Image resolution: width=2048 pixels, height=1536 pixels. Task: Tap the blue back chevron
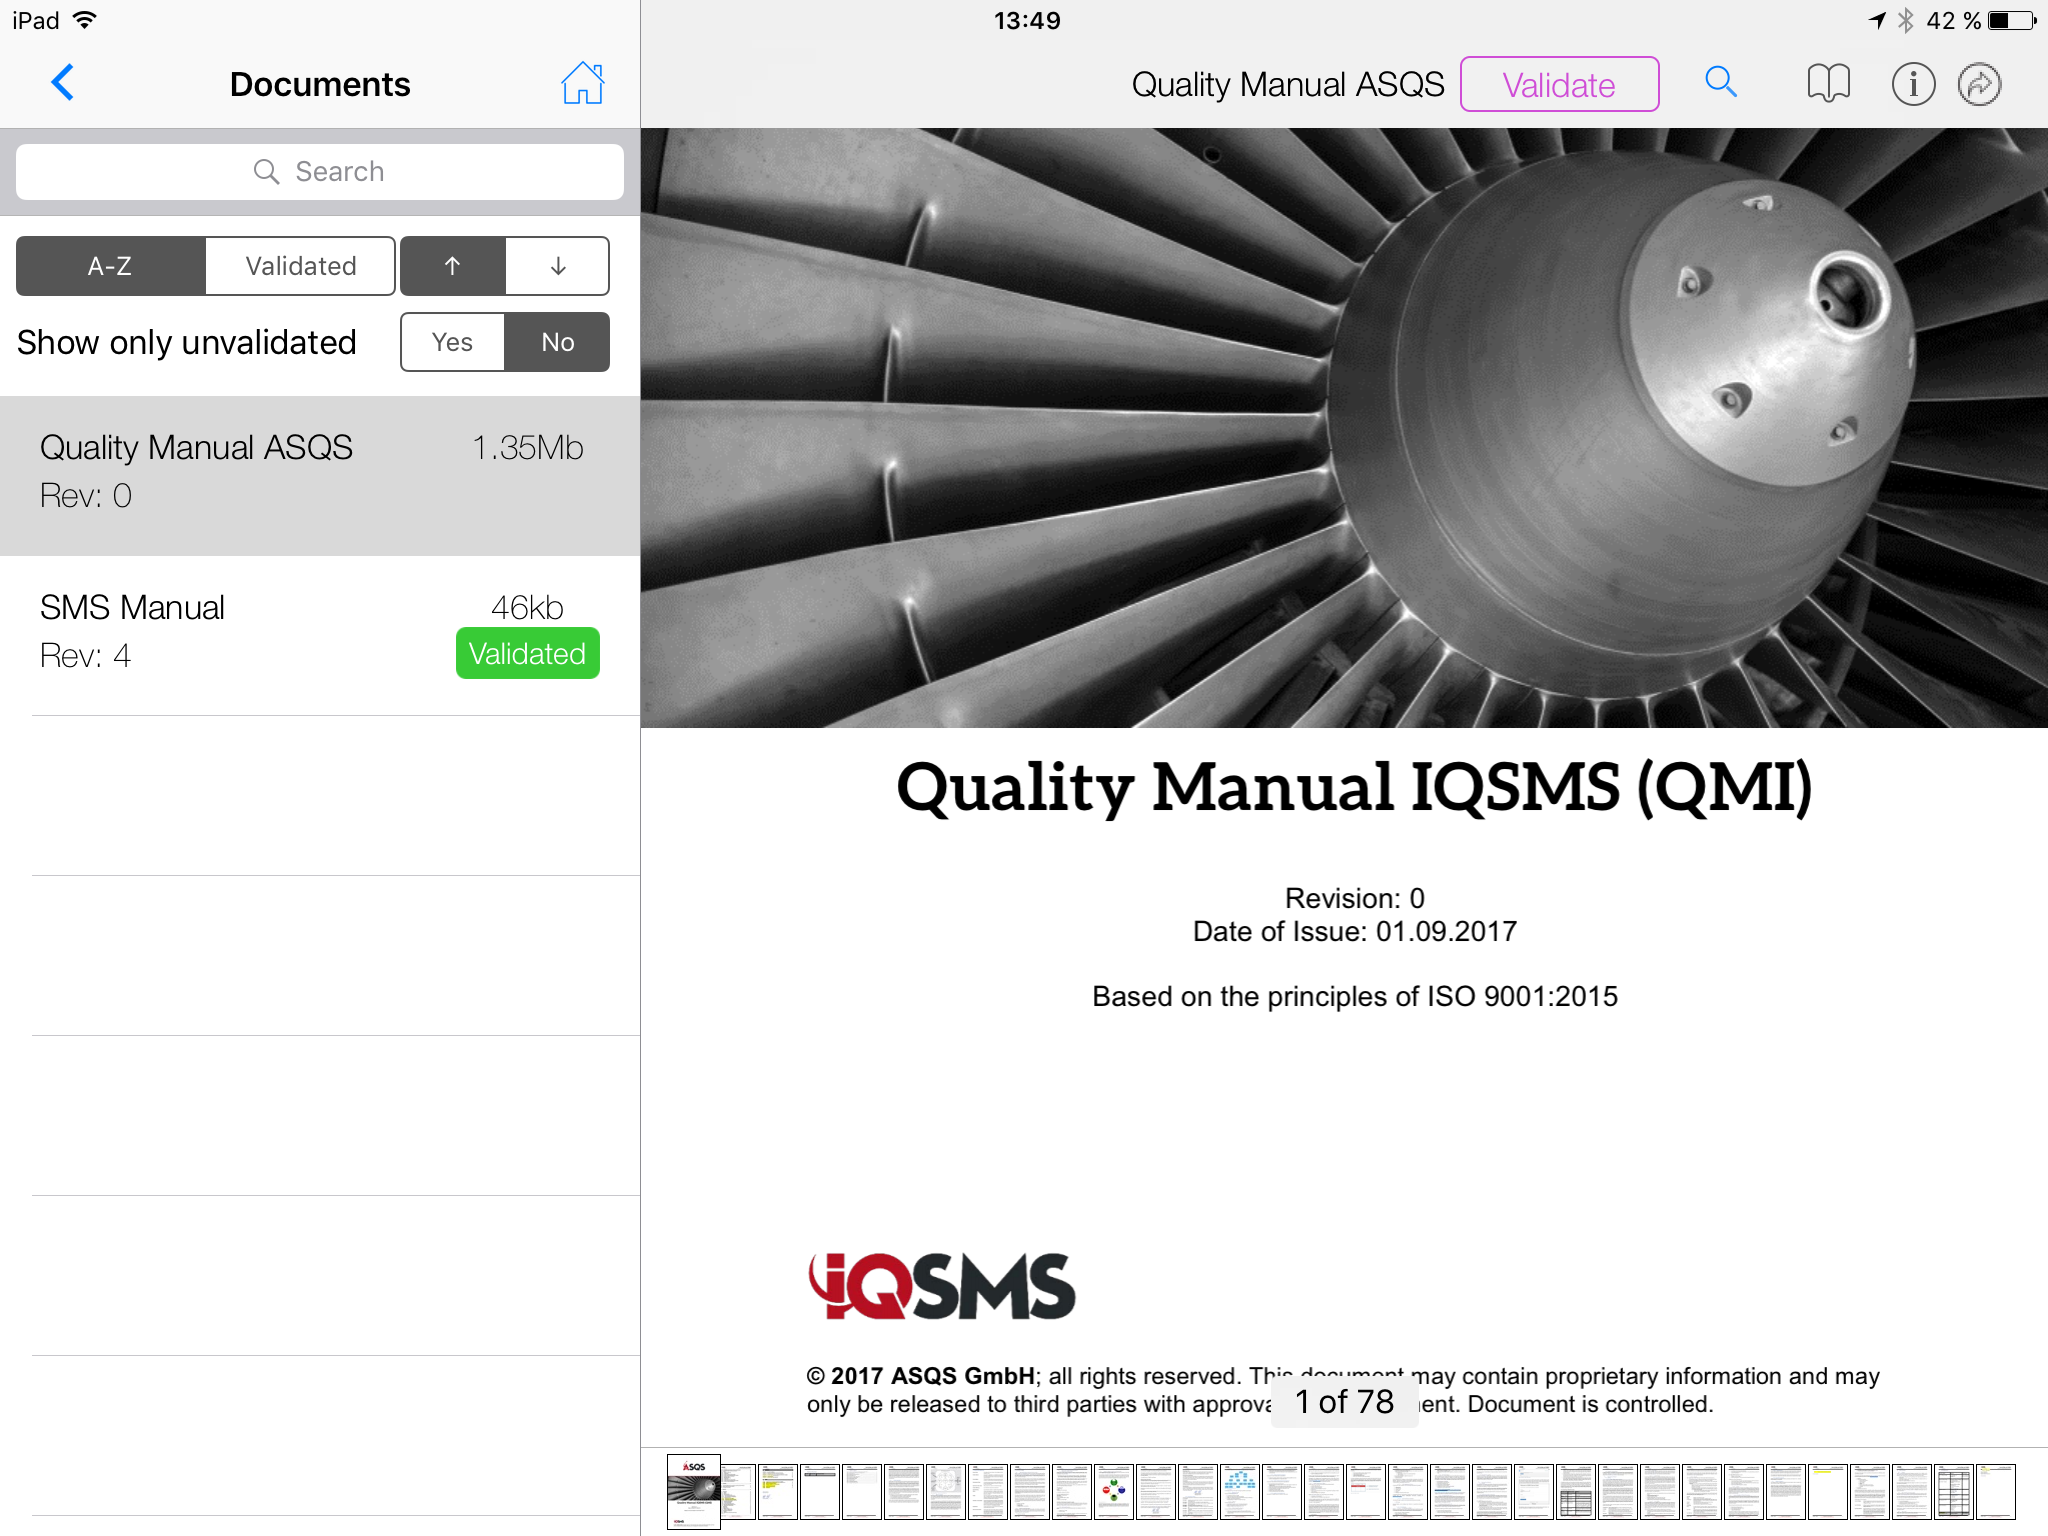[x=63, y=83]
